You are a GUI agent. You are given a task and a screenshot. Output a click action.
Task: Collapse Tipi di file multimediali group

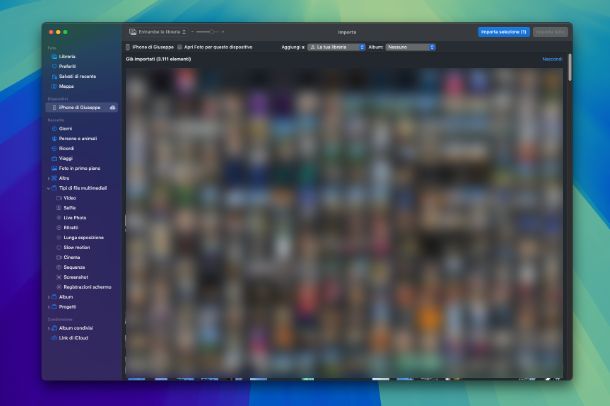pos(48,188)
